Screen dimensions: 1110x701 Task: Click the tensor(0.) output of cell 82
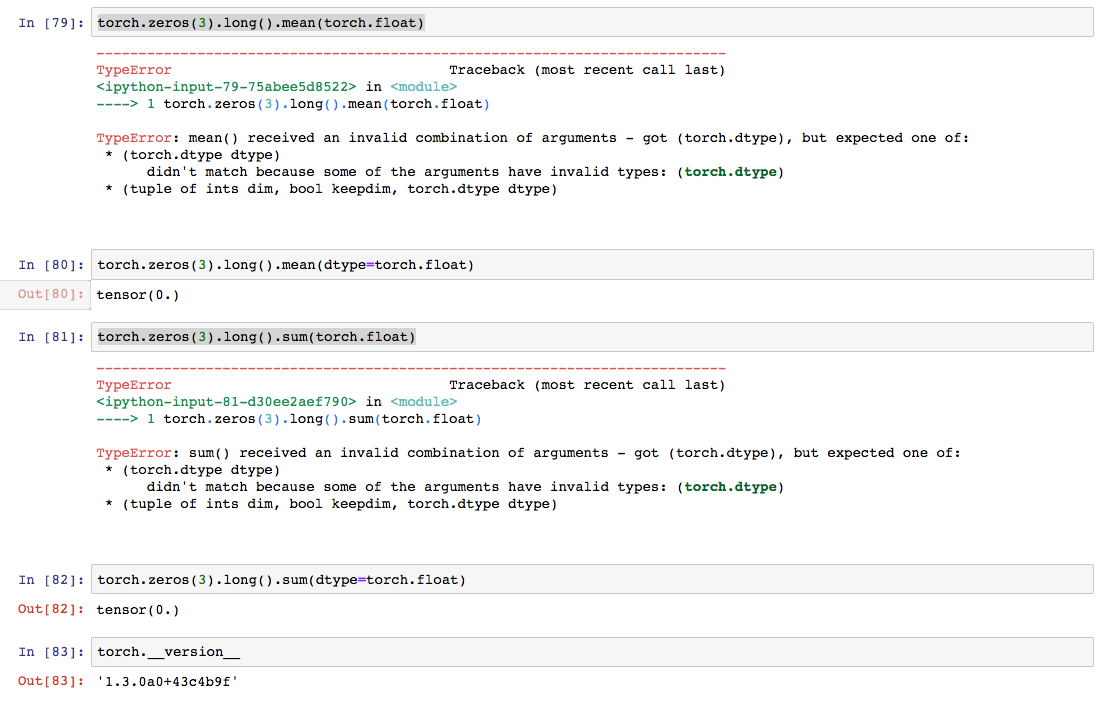tap(138, 609)
